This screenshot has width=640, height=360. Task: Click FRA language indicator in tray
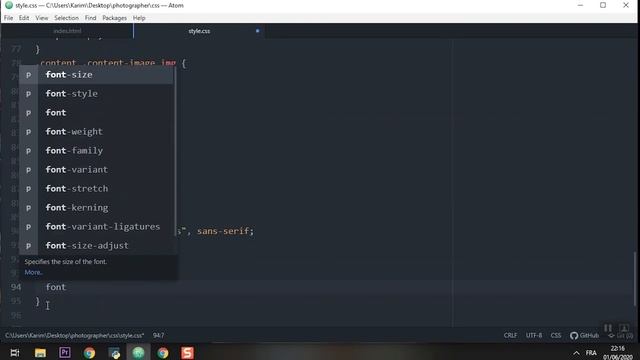(591, 353)
